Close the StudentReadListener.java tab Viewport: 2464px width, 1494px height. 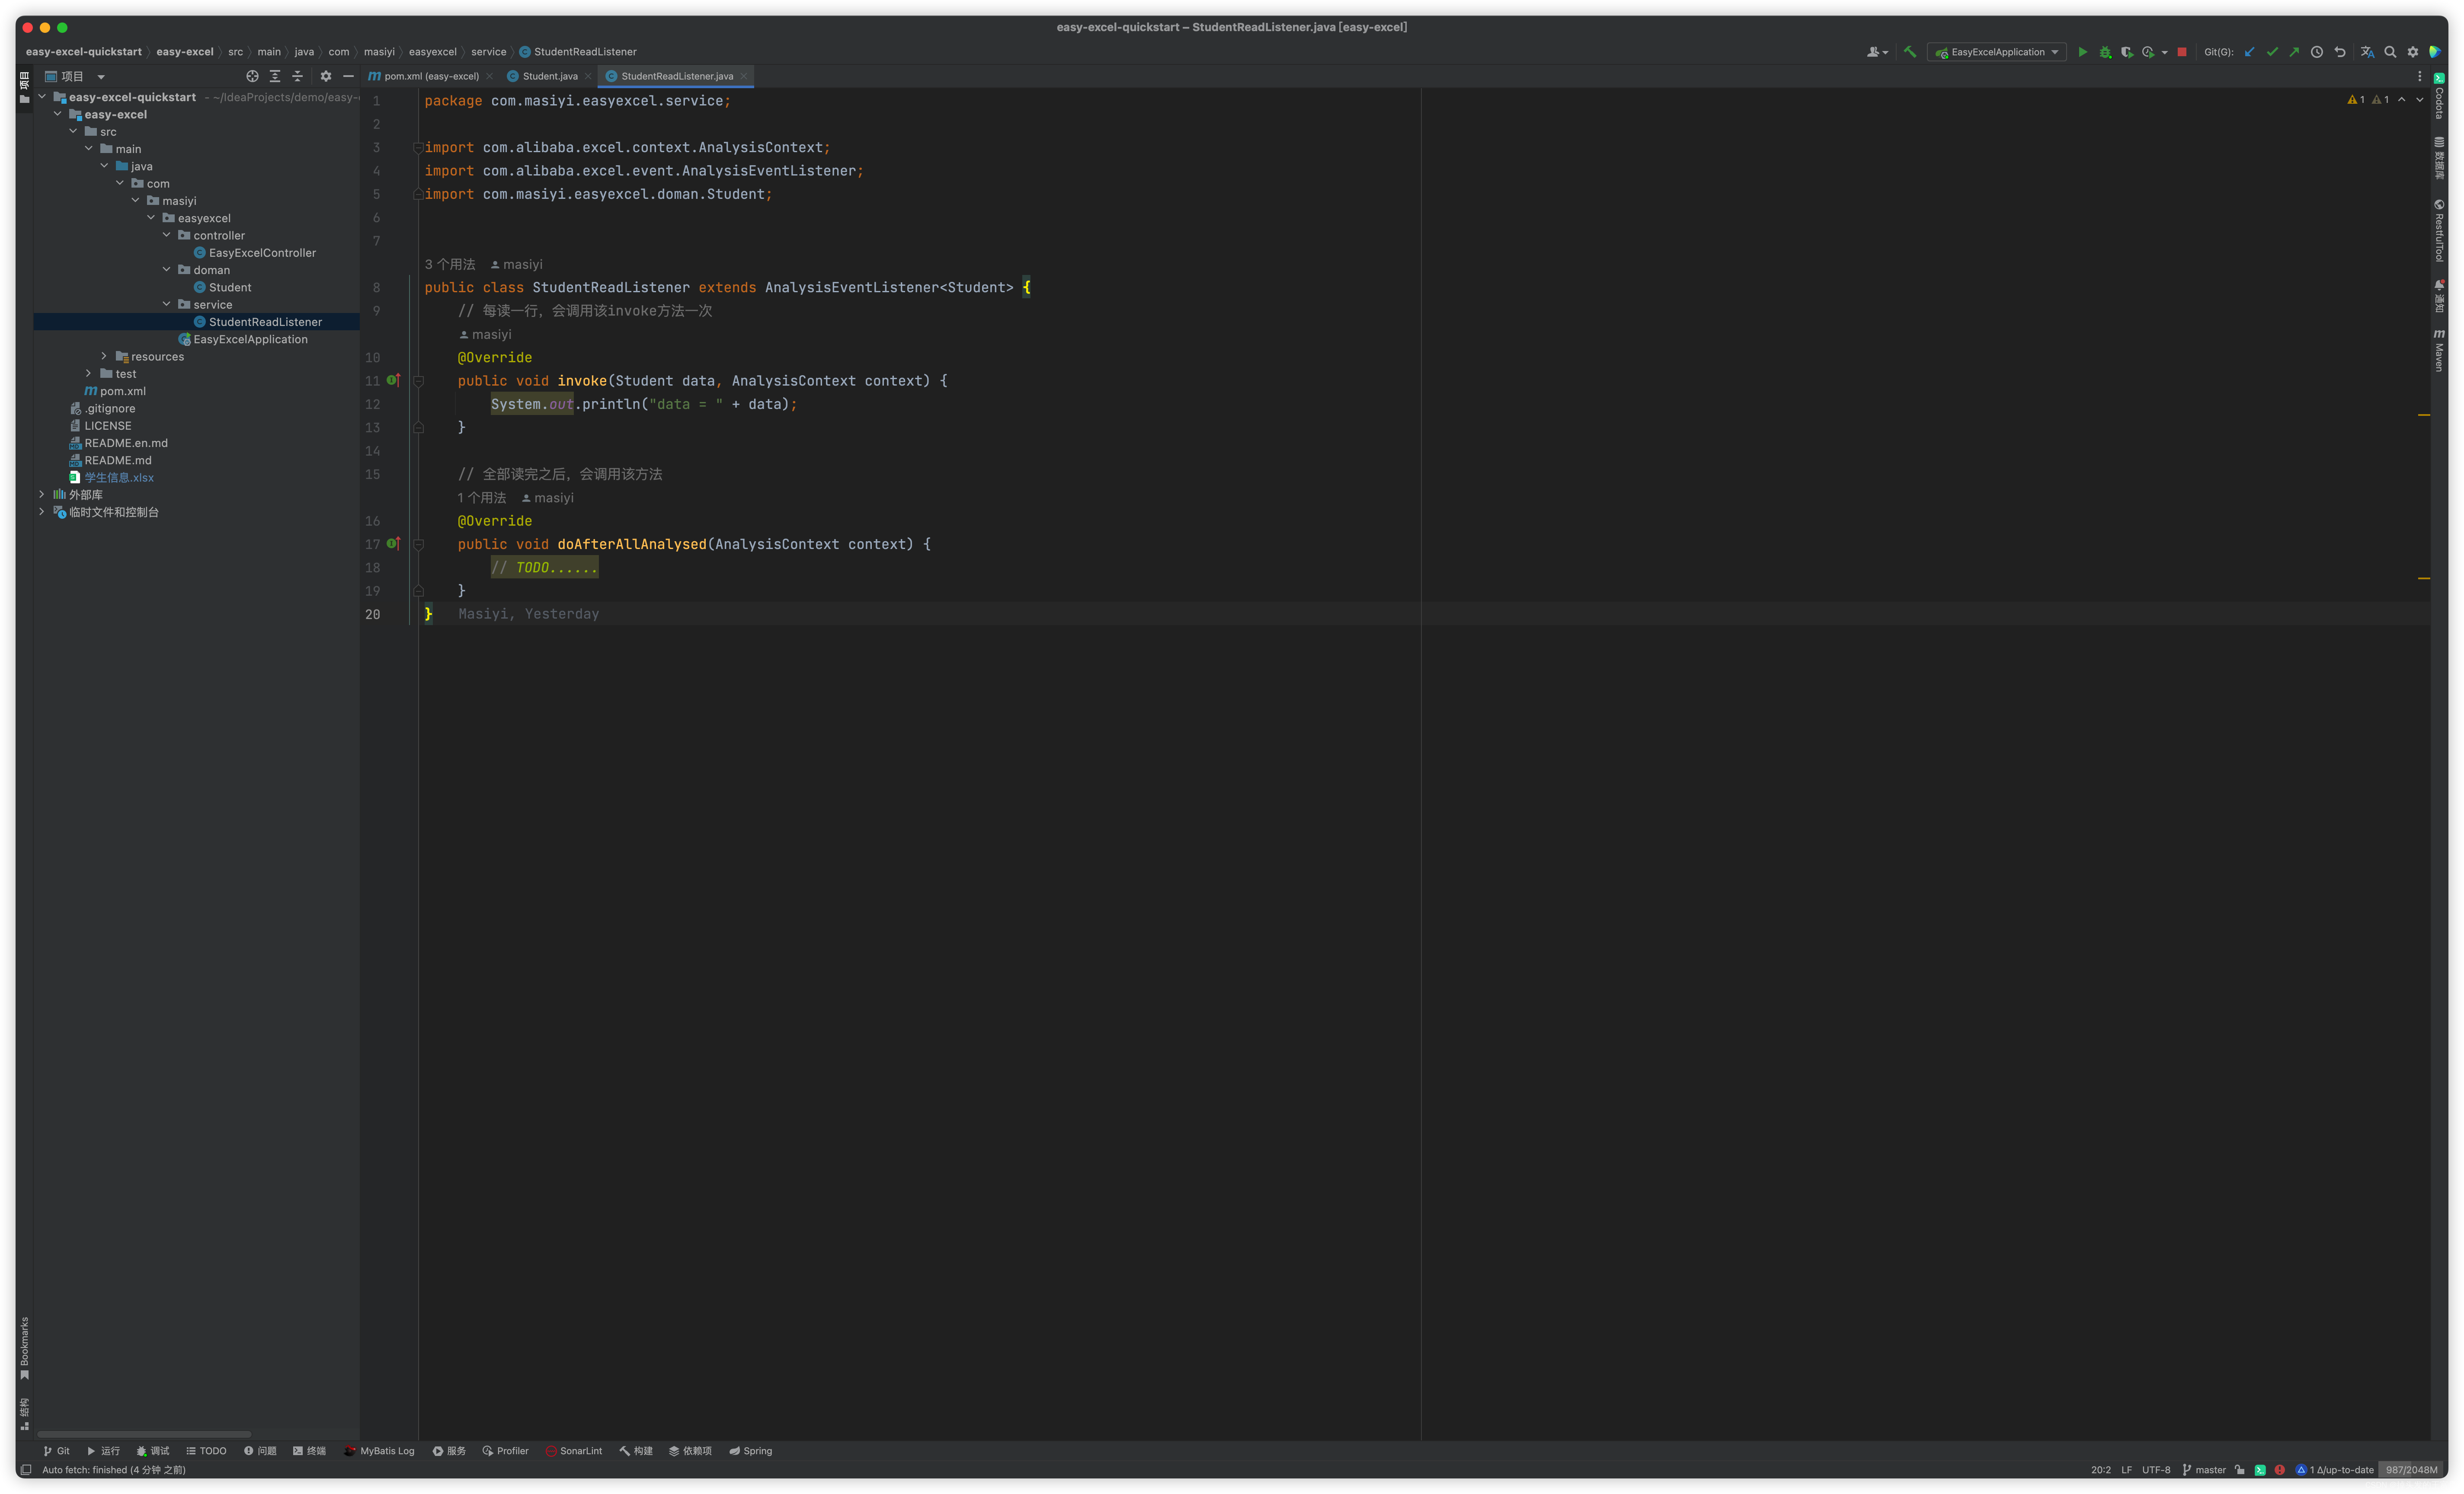pyautogui.click(x=743, y=76)
